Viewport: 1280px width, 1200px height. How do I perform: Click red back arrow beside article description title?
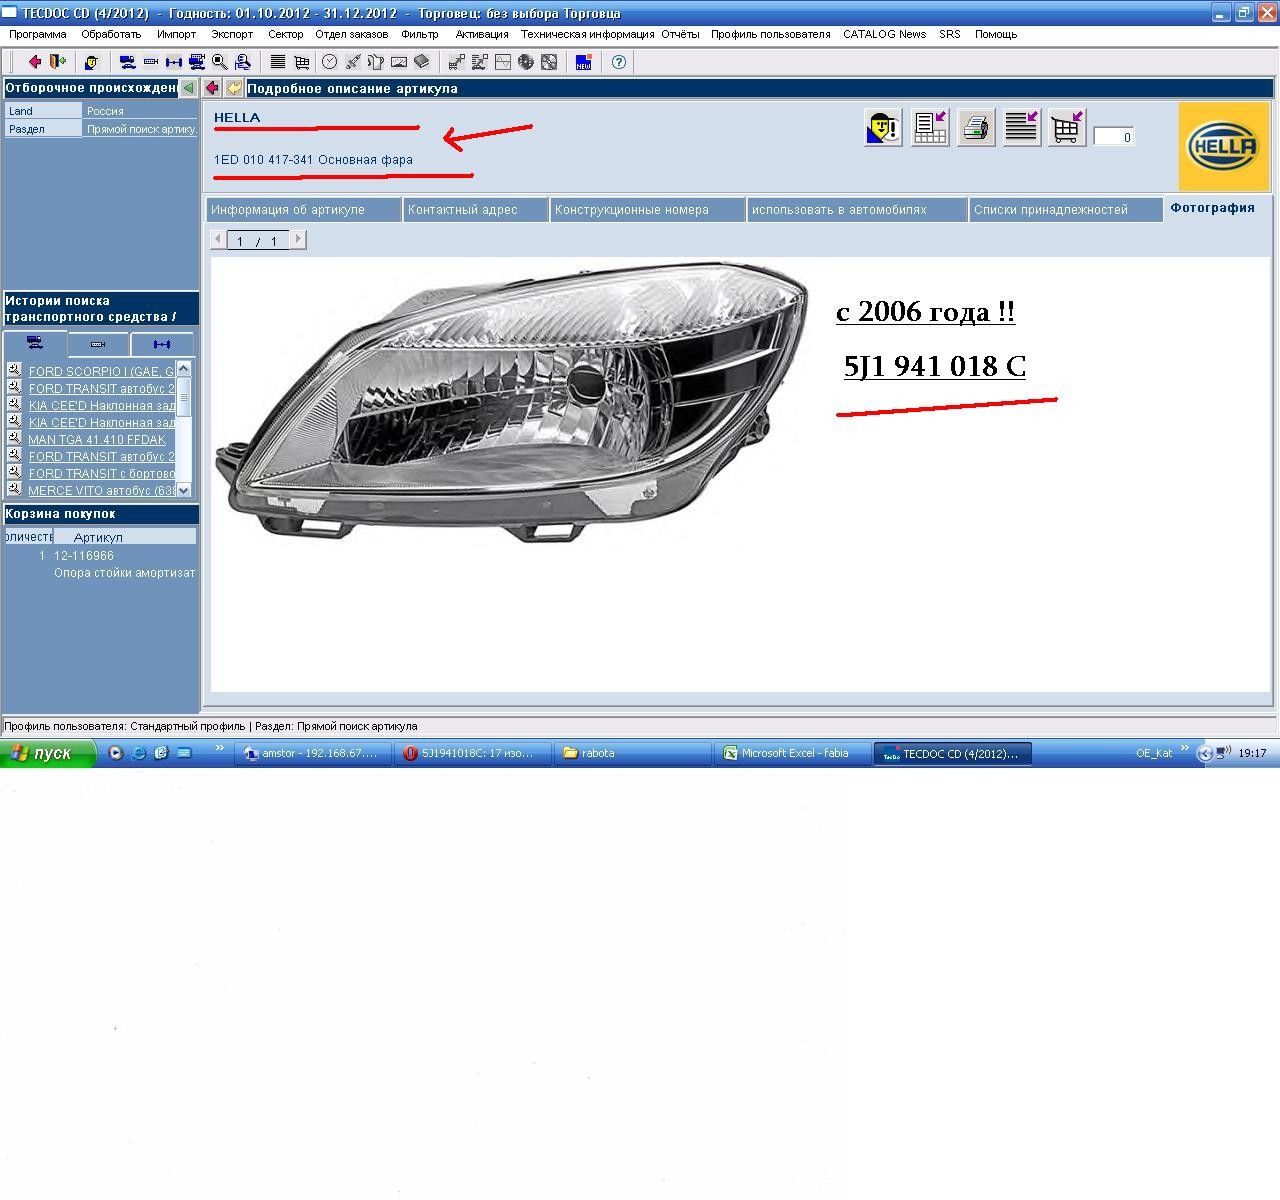212,88
